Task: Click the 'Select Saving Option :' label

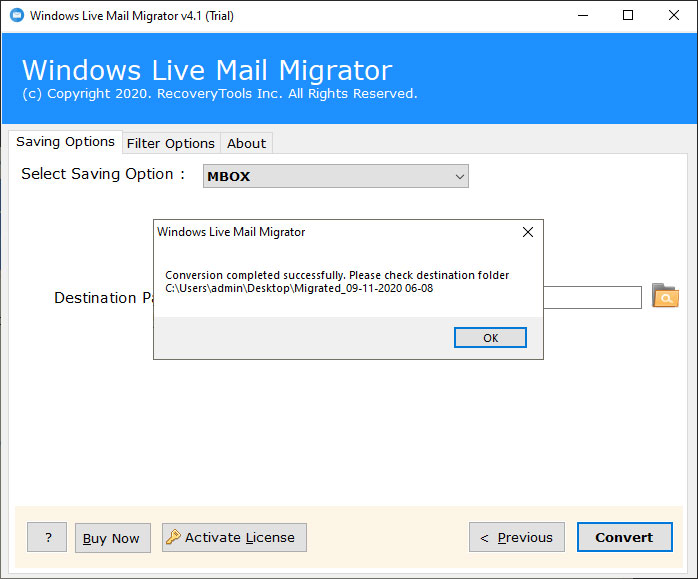Action: click(x=103, y=174)
